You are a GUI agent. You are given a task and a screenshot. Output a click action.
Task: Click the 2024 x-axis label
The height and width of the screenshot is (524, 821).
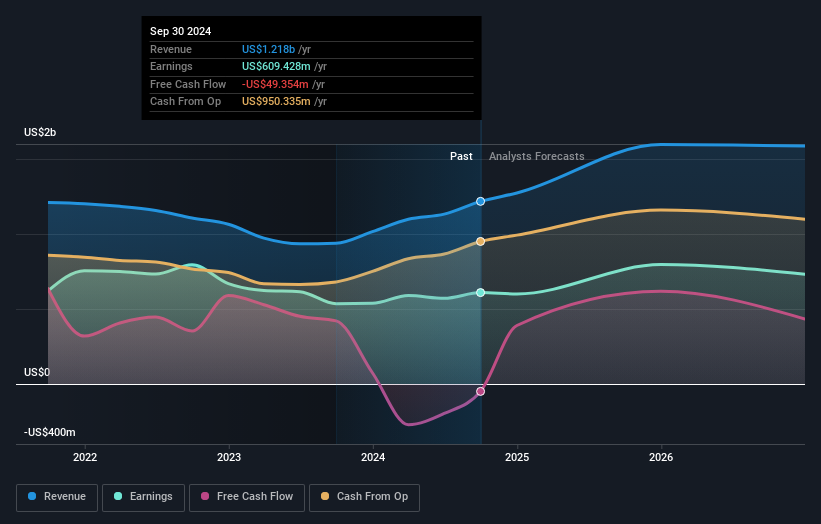point(373,457)
